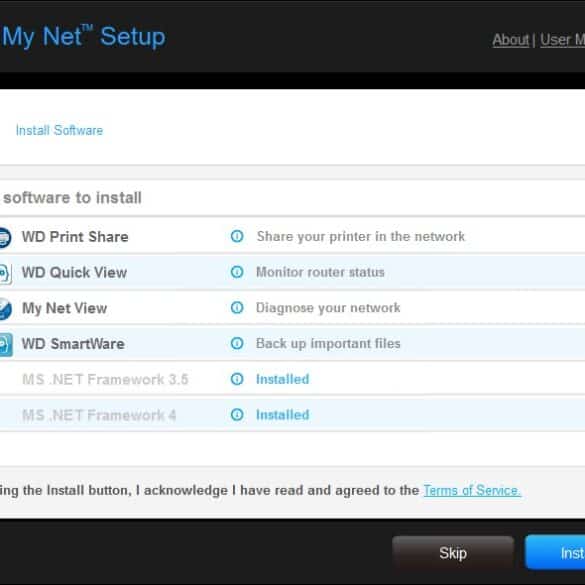Select the WD Print Share label
The height and width of the screenshot is (585, 585).
coord(75,237)
